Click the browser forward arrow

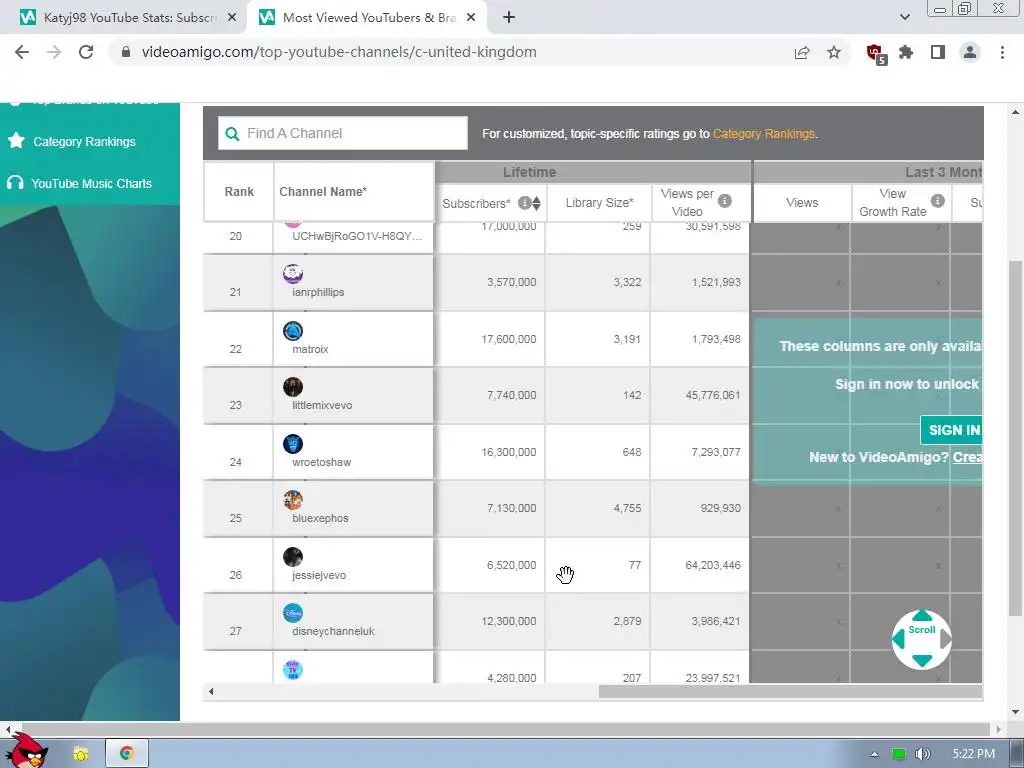54,52
